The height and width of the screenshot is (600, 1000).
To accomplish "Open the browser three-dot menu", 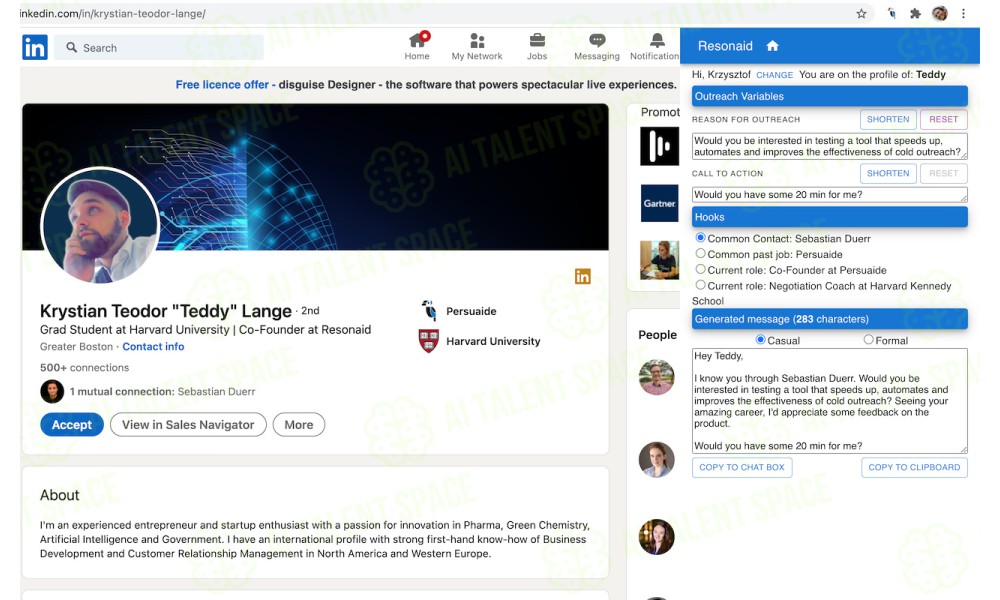I will click(963, 13).
